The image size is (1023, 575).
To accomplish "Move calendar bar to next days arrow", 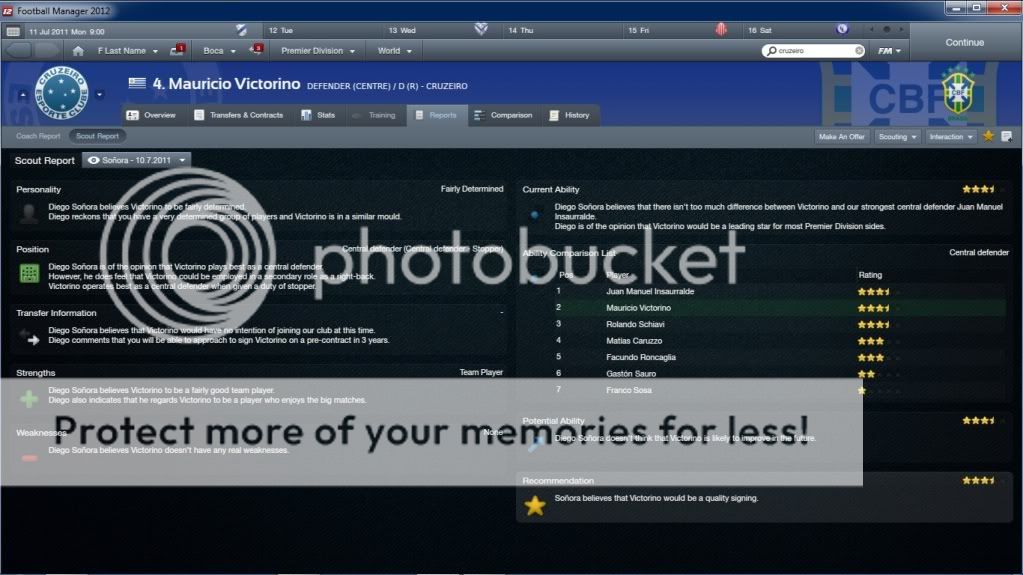I will (902, 29).
